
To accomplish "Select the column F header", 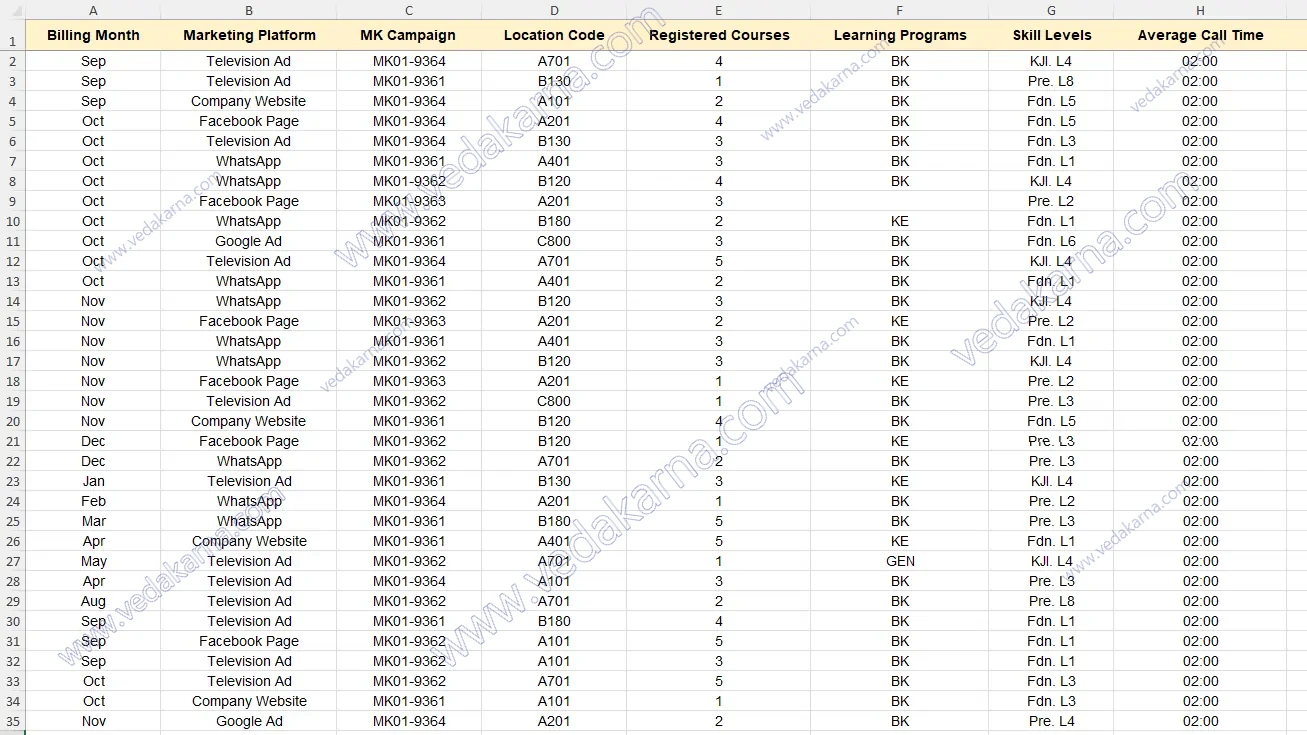I will click(x=900, y=10).
